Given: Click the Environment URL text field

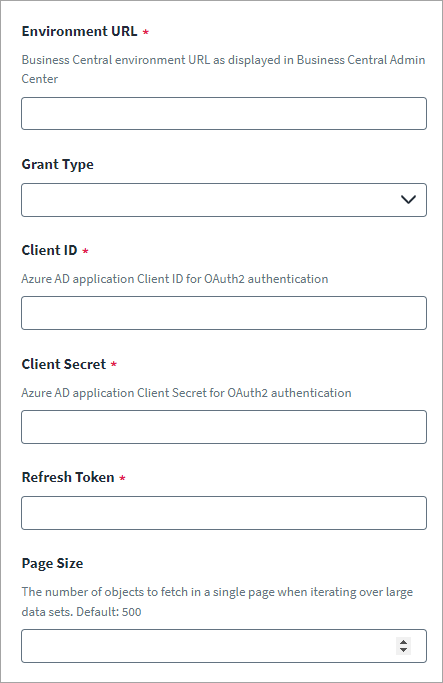Looking at the screenshot, I should [224, 113].
